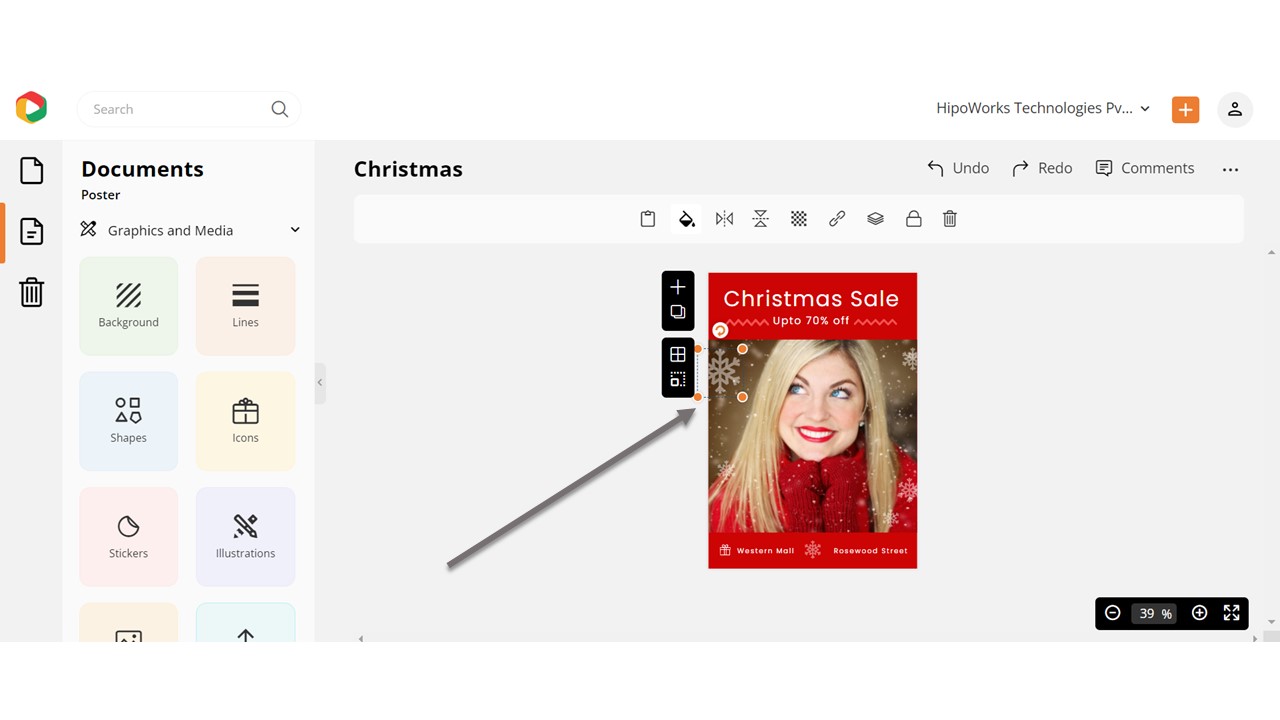Screen dimensions: 1280x720
Task: Undo the last action
Action: [957, 168]
